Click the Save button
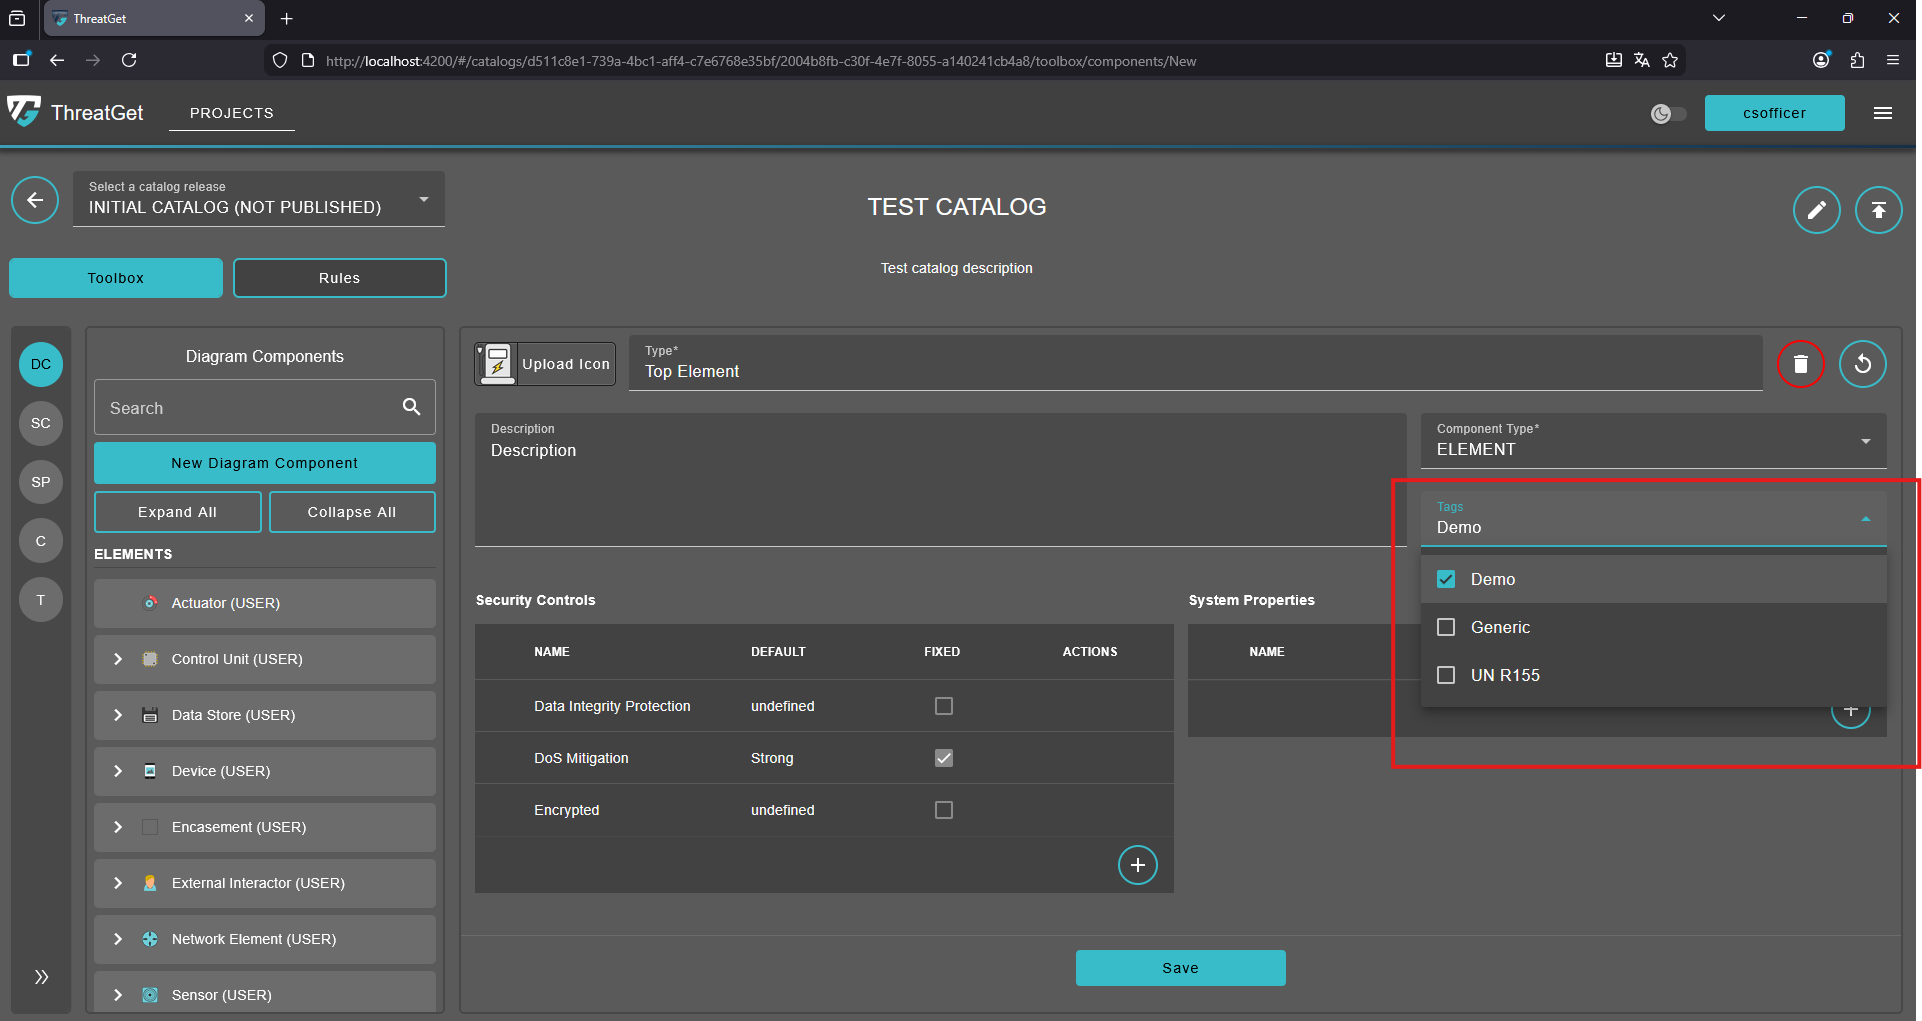Image resolution: width=1922 pixels, height=1021 pixels. click(1180, 967)
